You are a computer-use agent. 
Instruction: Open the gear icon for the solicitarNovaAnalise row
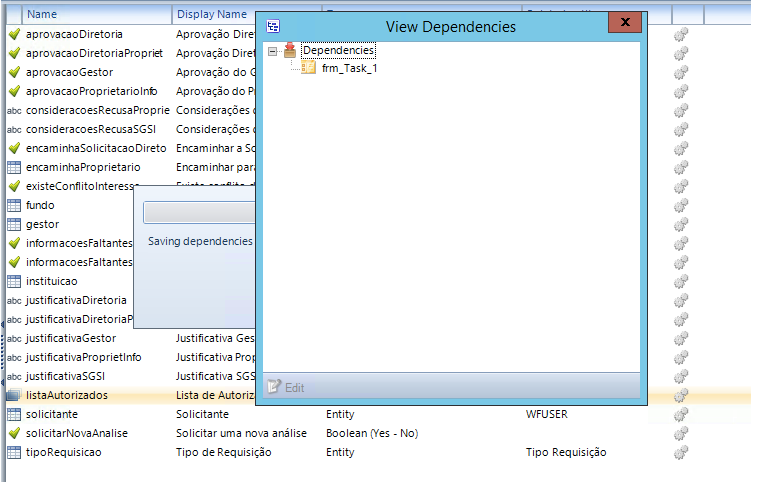pyautogui.click(x=681, y=434)
